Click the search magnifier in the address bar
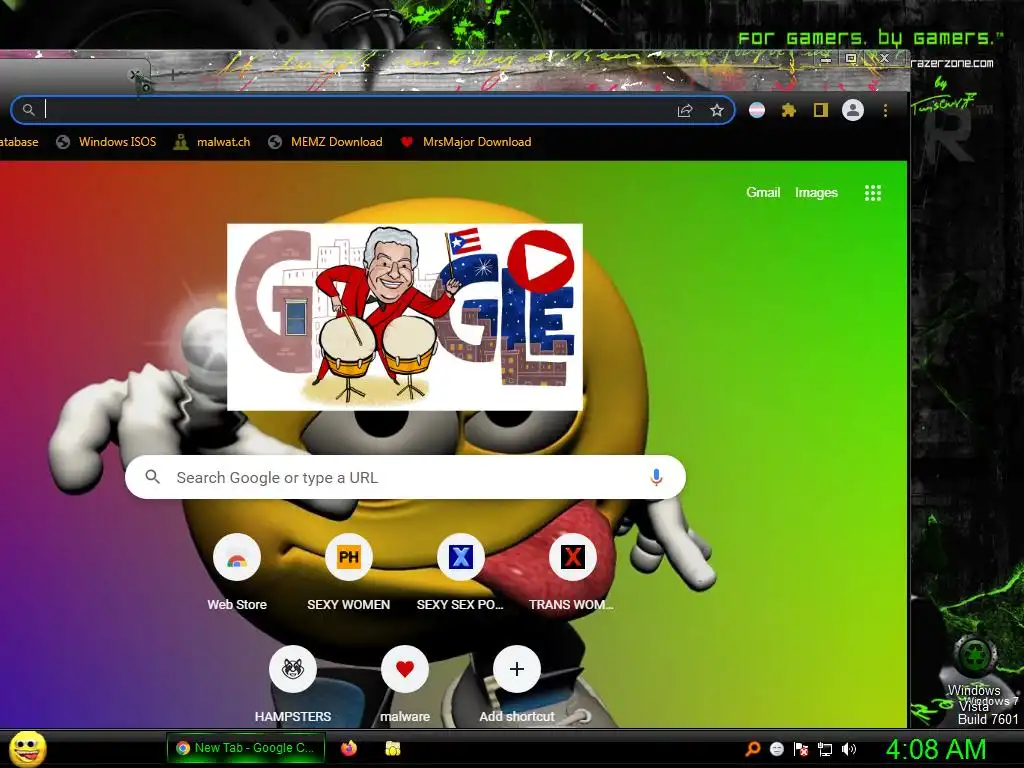Screen dimensions: 1024x768 [x=28, y=110]
